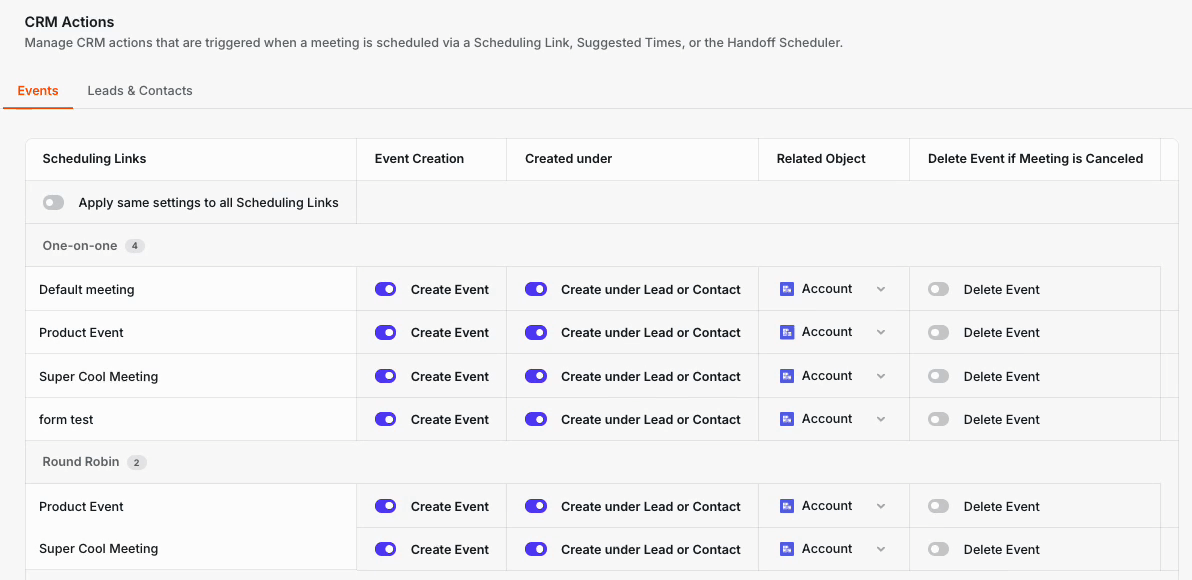
Task: Switch to Leads & Contacts tab
Action: (x=140, y=90)
